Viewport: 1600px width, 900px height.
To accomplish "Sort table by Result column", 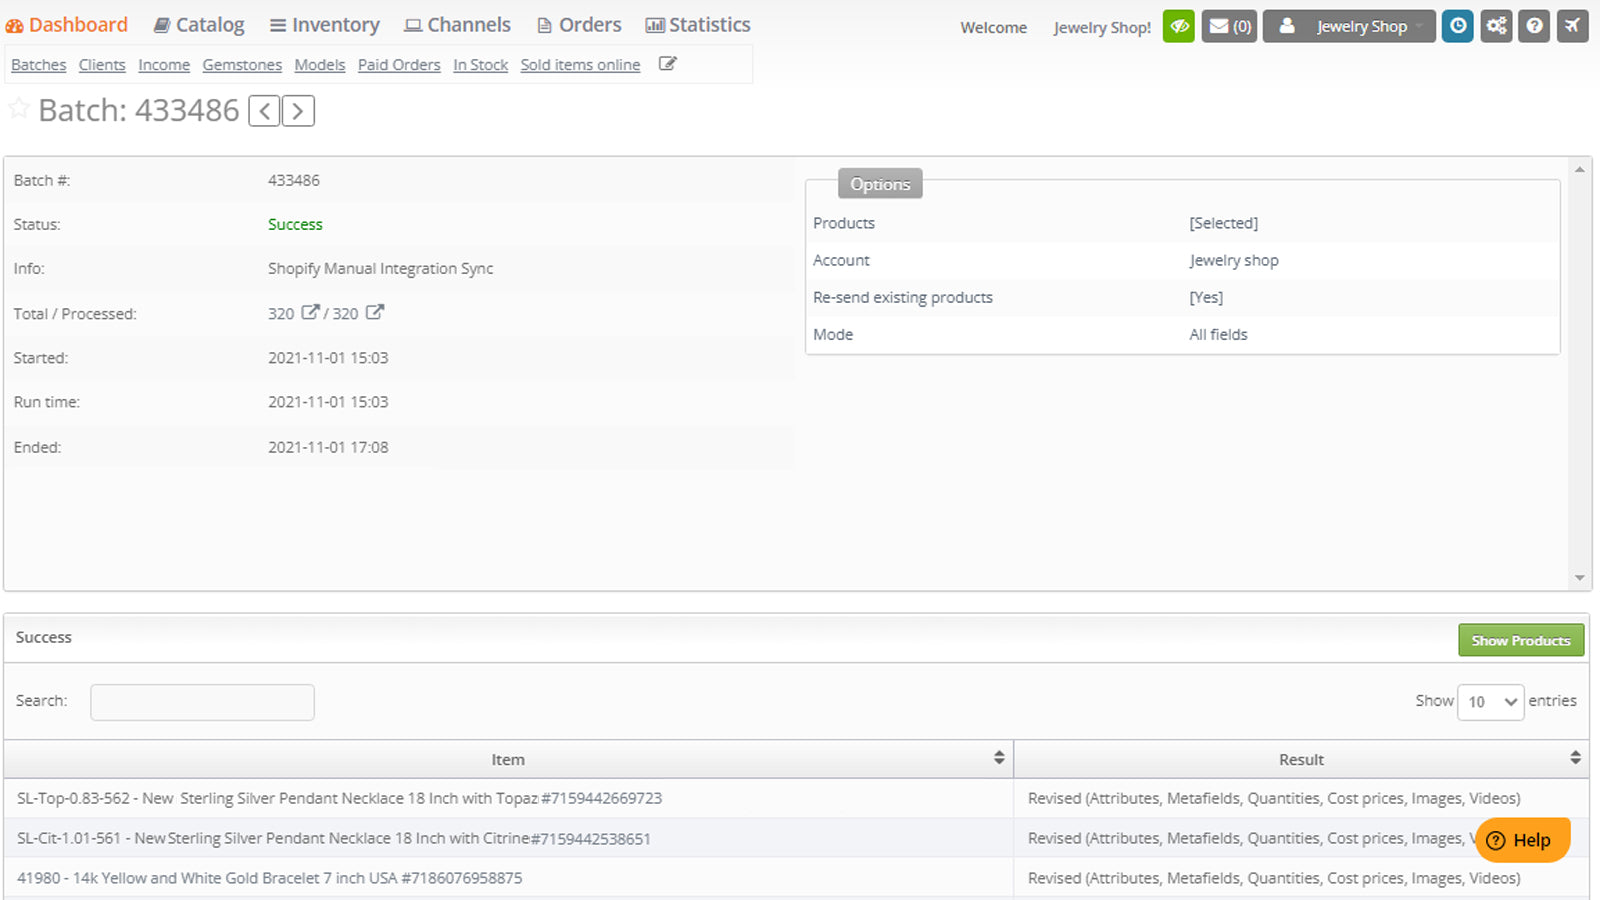I will click(x=1575, y=758).
